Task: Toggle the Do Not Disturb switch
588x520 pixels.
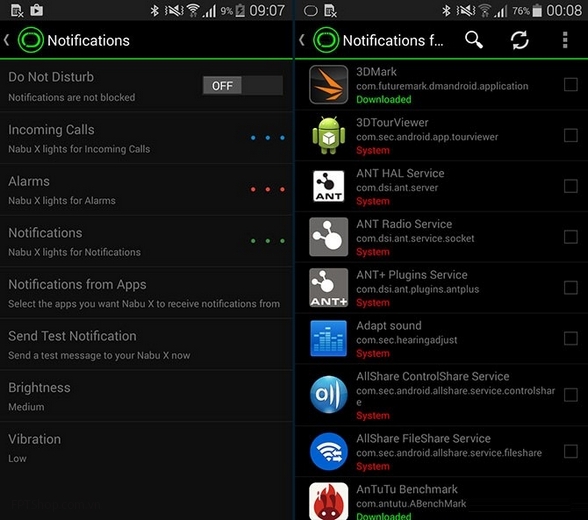Action: click(x=243, y=85)
